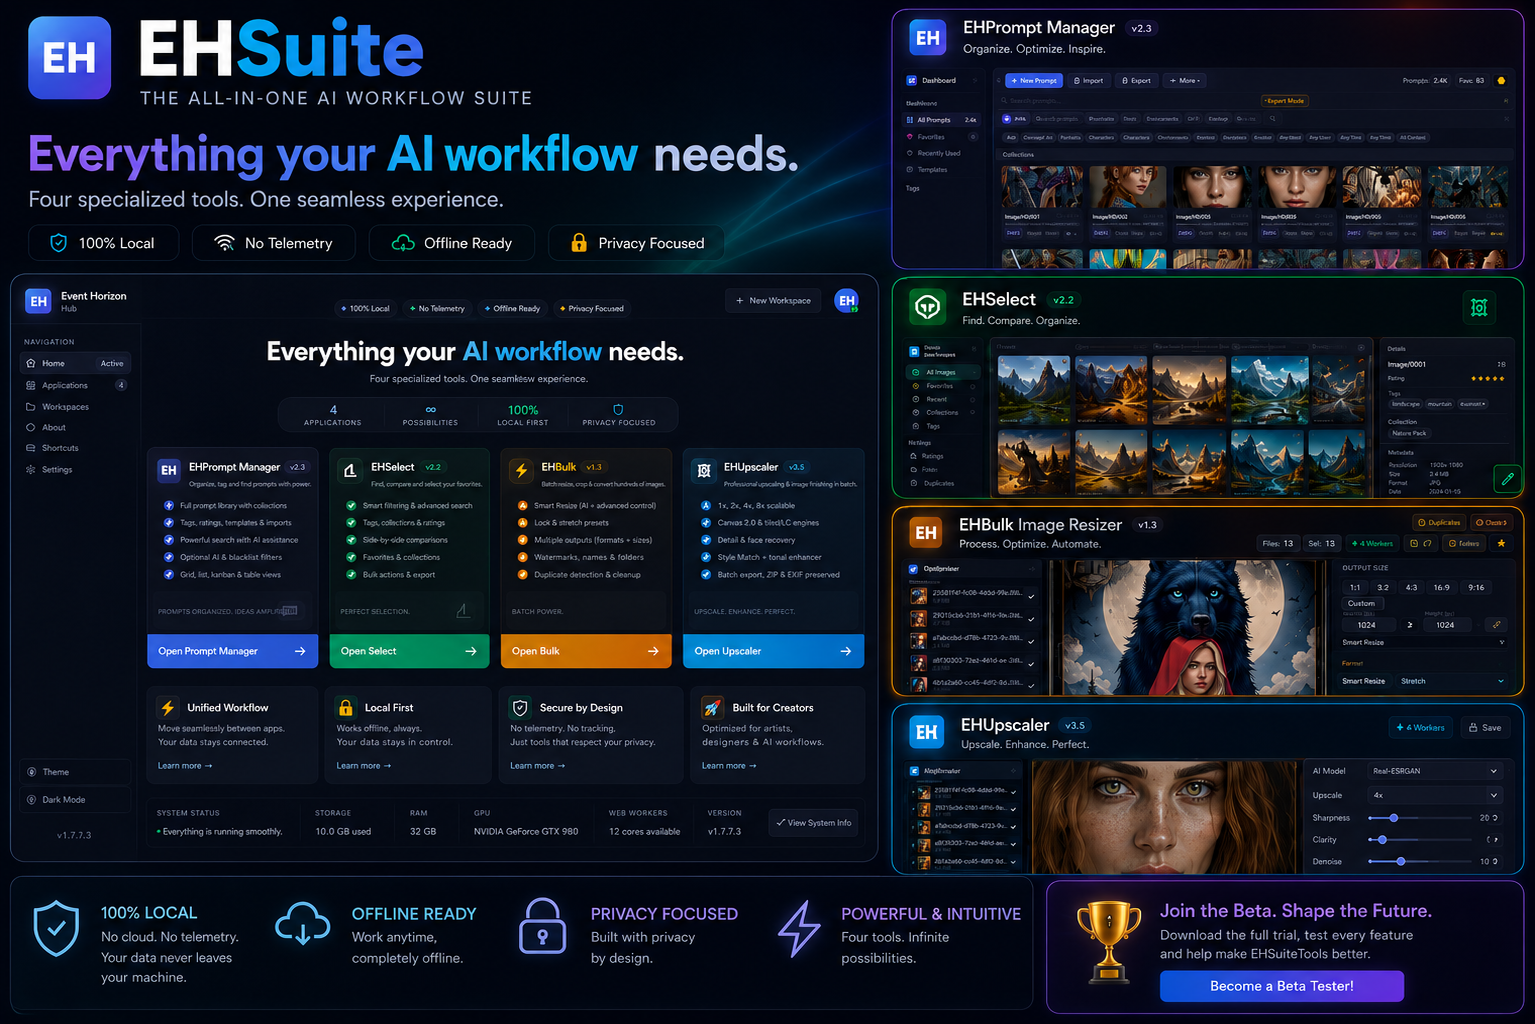
Task: Click the Event Horizon Hub logo icon
Action: (39, 301)
